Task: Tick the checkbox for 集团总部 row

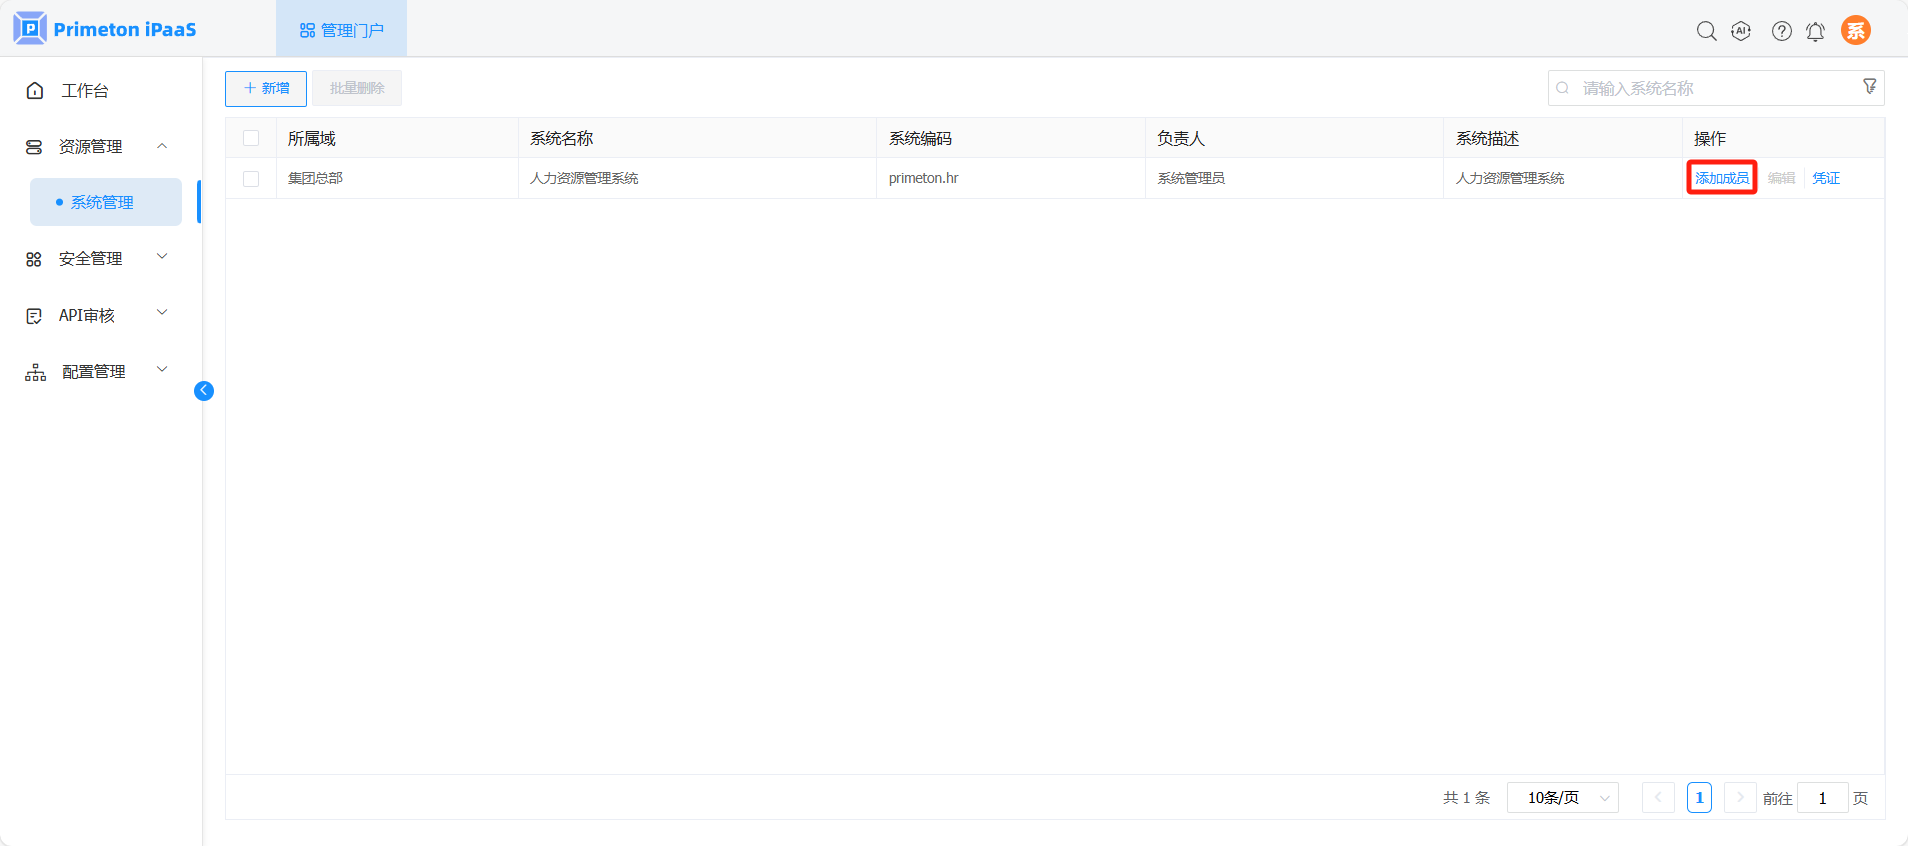Action: click(x=251, y=178)
